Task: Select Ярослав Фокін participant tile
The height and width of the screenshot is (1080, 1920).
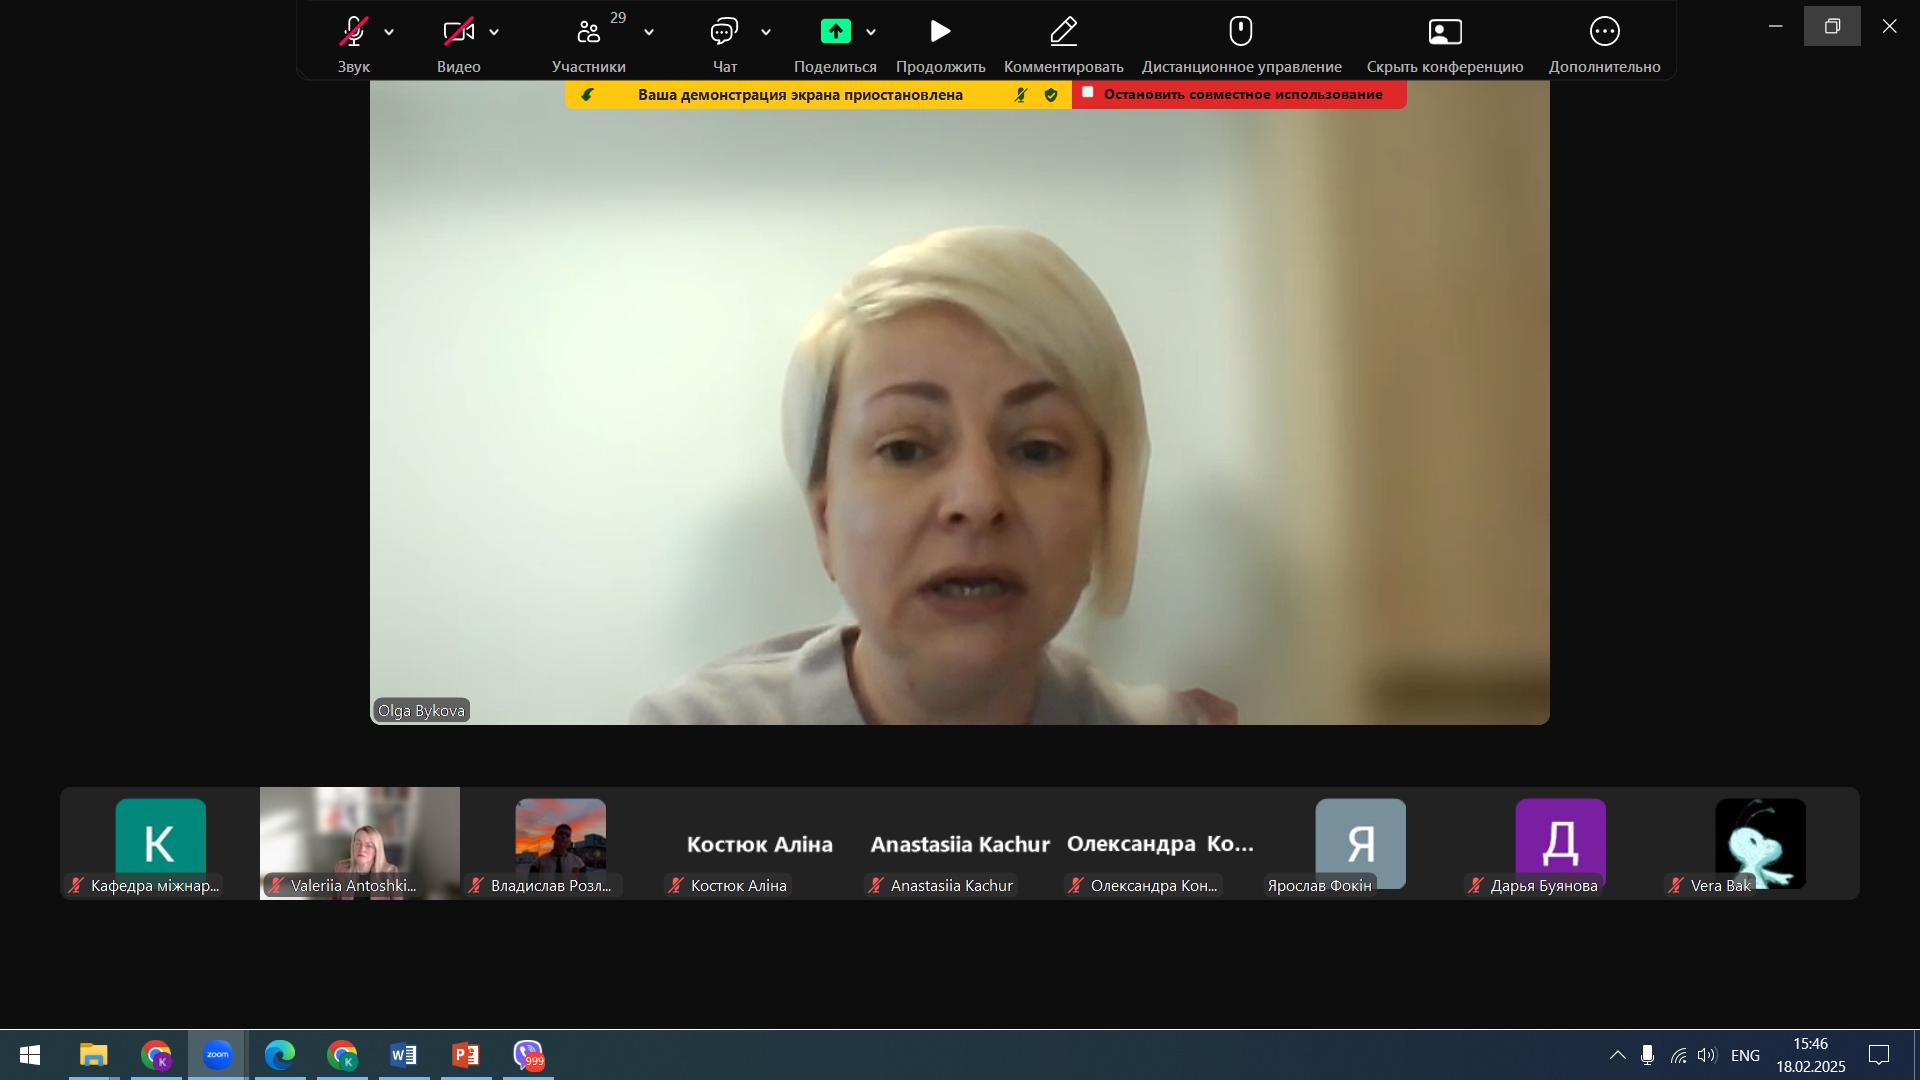Action: 1360,843
